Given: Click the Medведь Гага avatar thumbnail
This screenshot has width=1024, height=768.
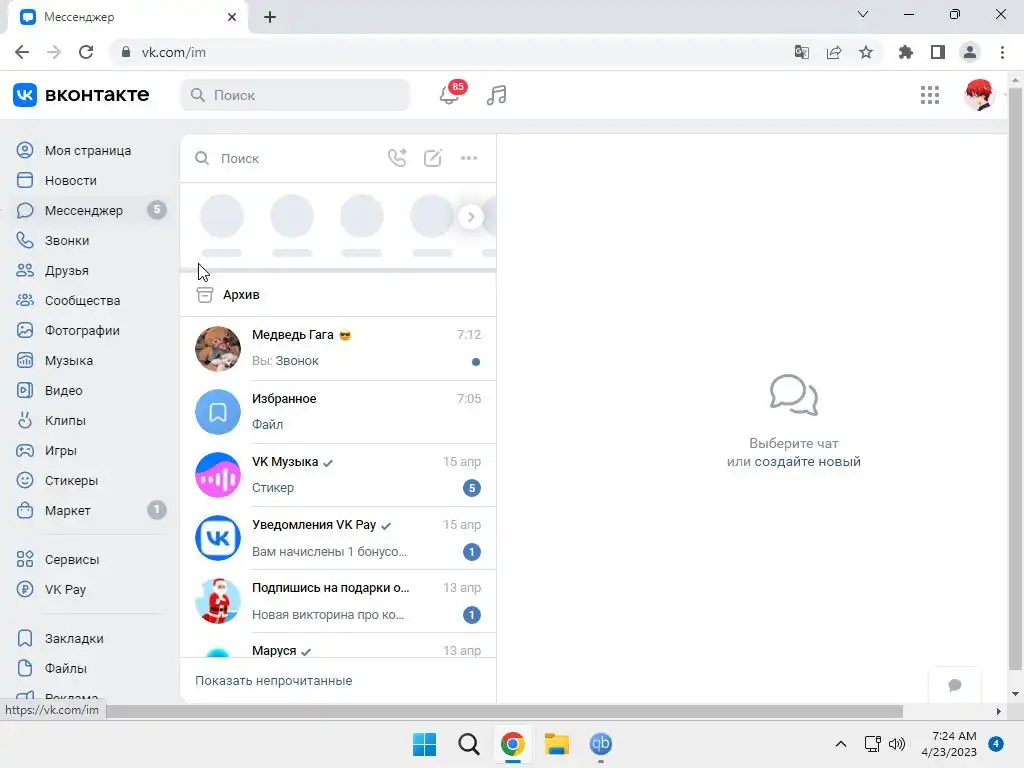Looking at the screenshot, I should (x=218, y=349).
